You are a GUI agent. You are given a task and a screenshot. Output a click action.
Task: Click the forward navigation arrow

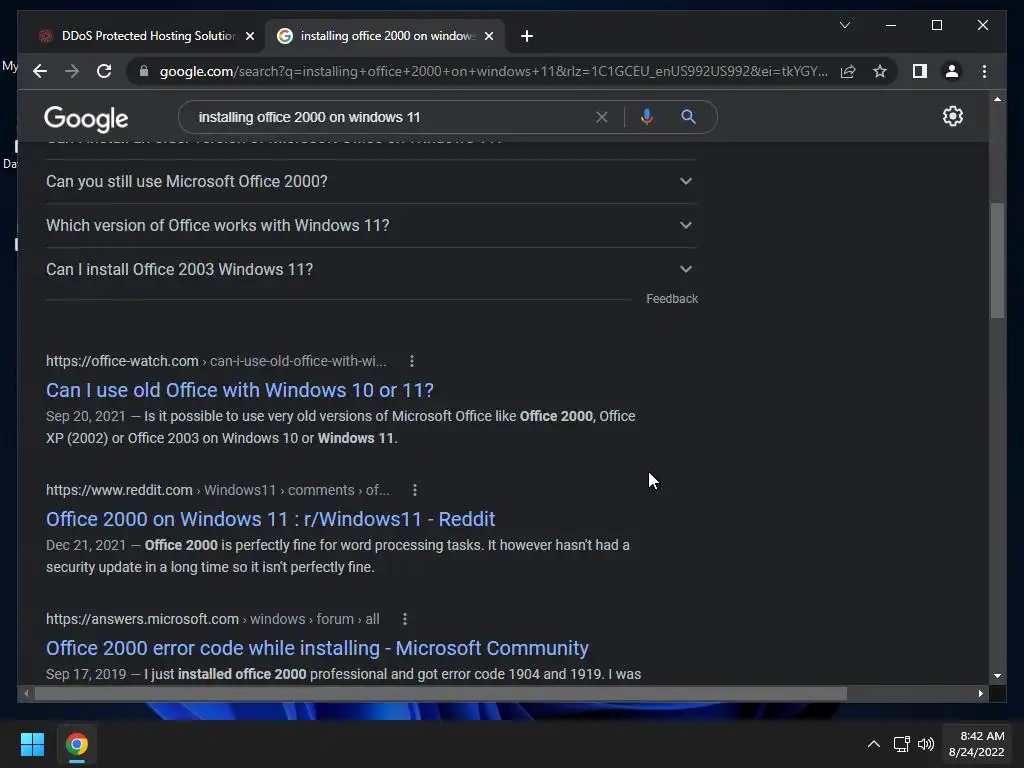coord(72,71)
